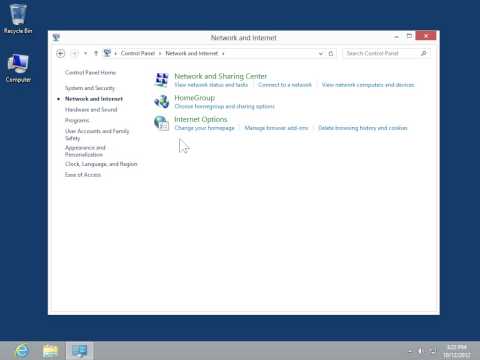The height and width of the screenshot is (360, 480).
Task: Click Change your homepage link
Action: (x=204, y=128)
